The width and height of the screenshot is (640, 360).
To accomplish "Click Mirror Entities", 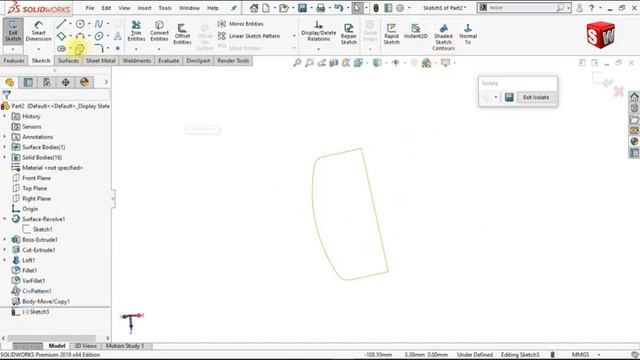I will click(x=241, y=24).
